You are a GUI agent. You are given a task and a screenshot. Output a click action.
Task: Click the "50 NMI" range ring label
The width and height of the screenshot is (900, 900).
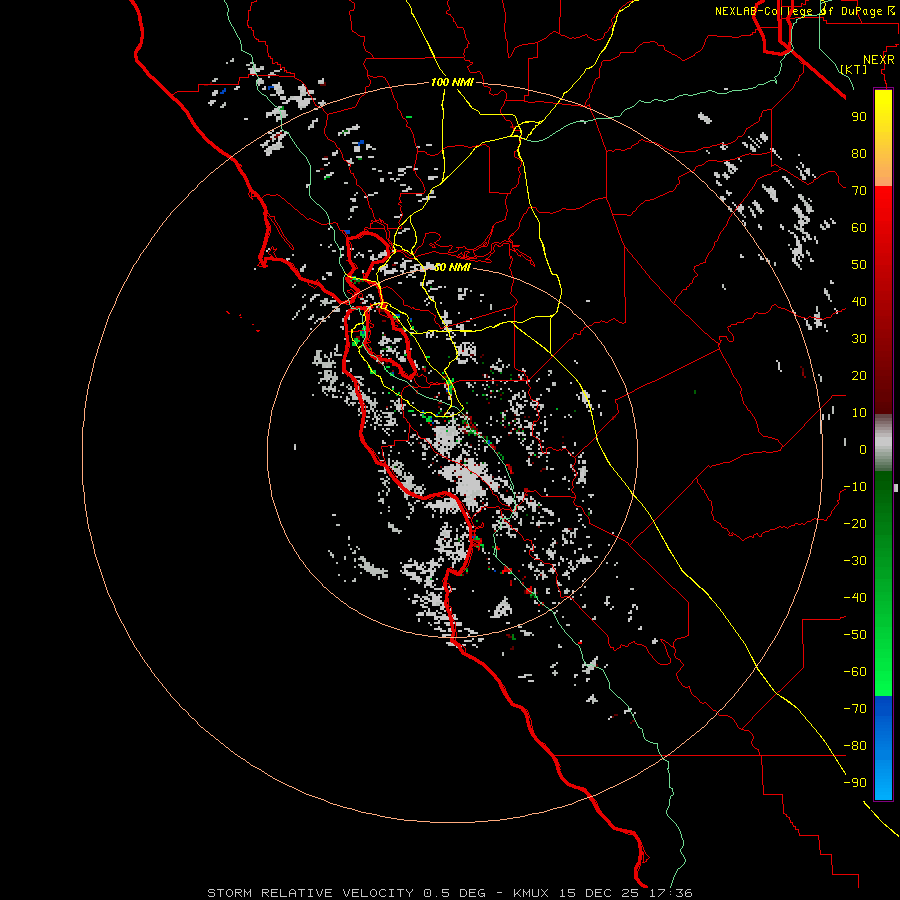coord(452,267)
